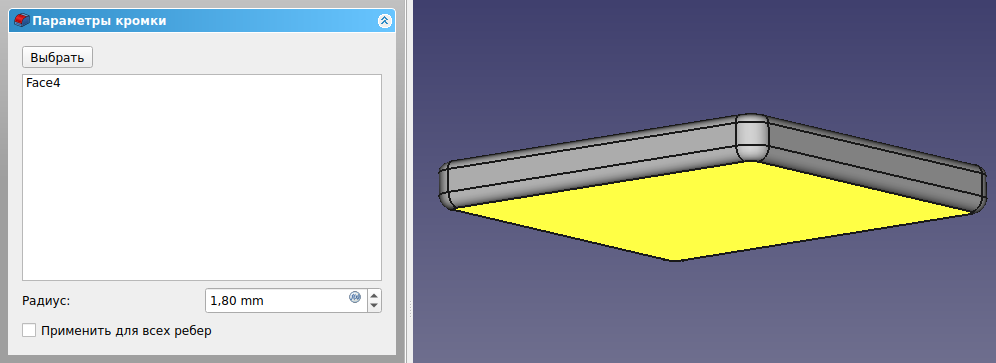This screenshot has width=996, height=363.
Task: Enable Применить для всех ребер checkbox
Action: (29, 331)
